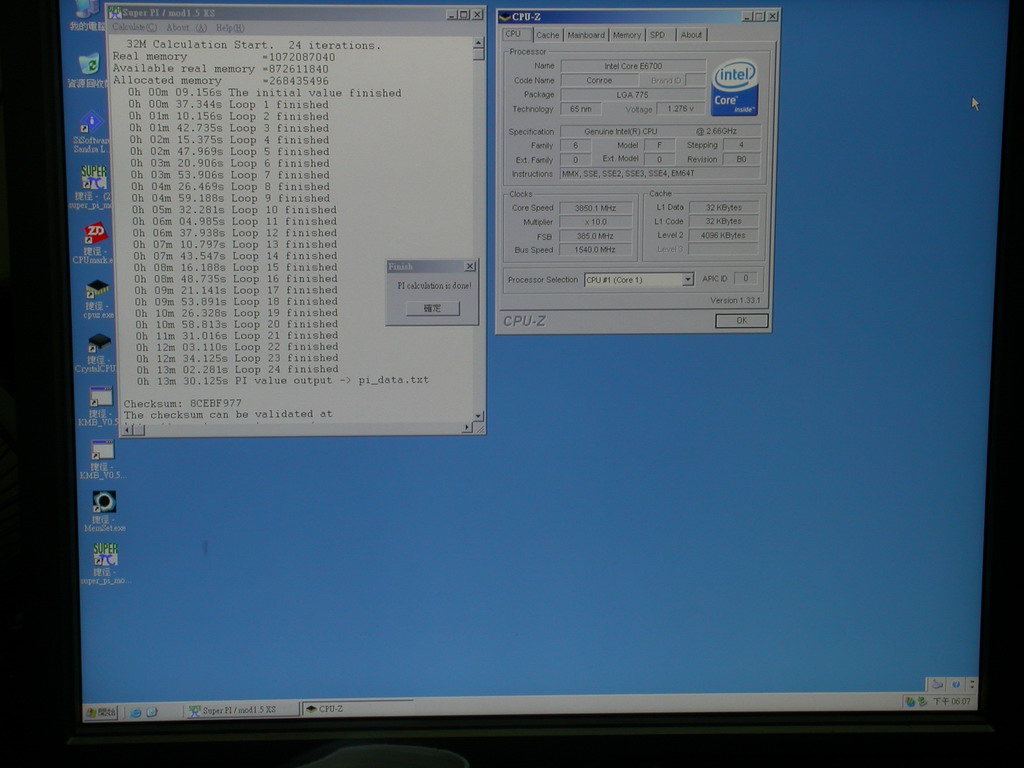The width and height of the screenshot is (1024, 768).
Task: Open the My Computer desktop icon
Action: point(87,14)
